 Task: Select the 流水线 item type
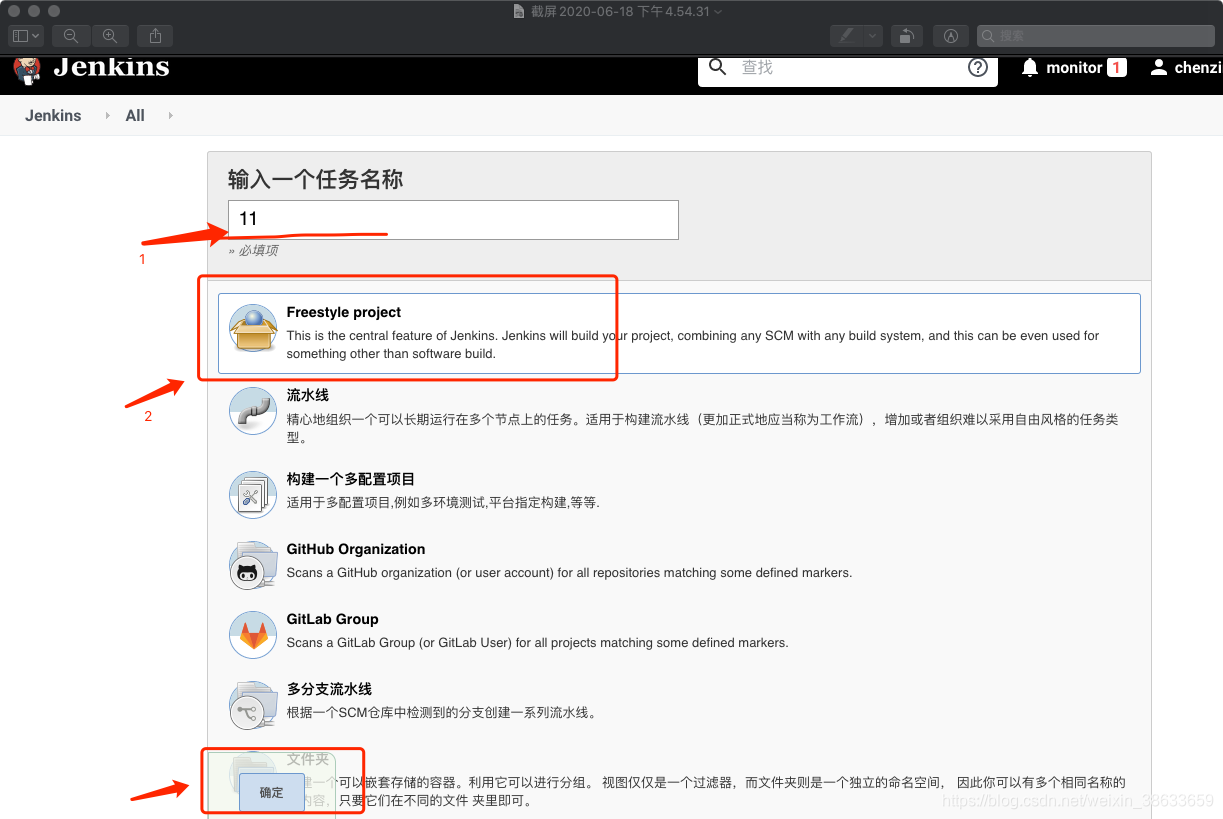click(679, 415)
